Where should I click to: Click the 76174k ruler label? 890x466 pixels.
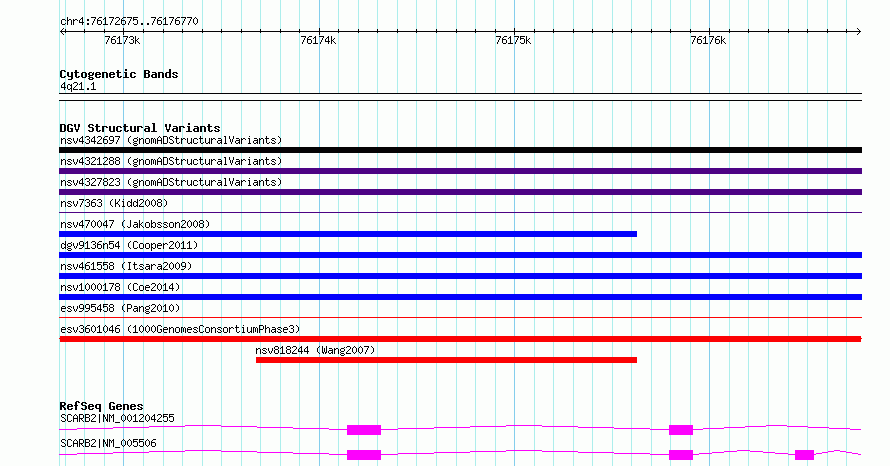[x=318, y=40]
